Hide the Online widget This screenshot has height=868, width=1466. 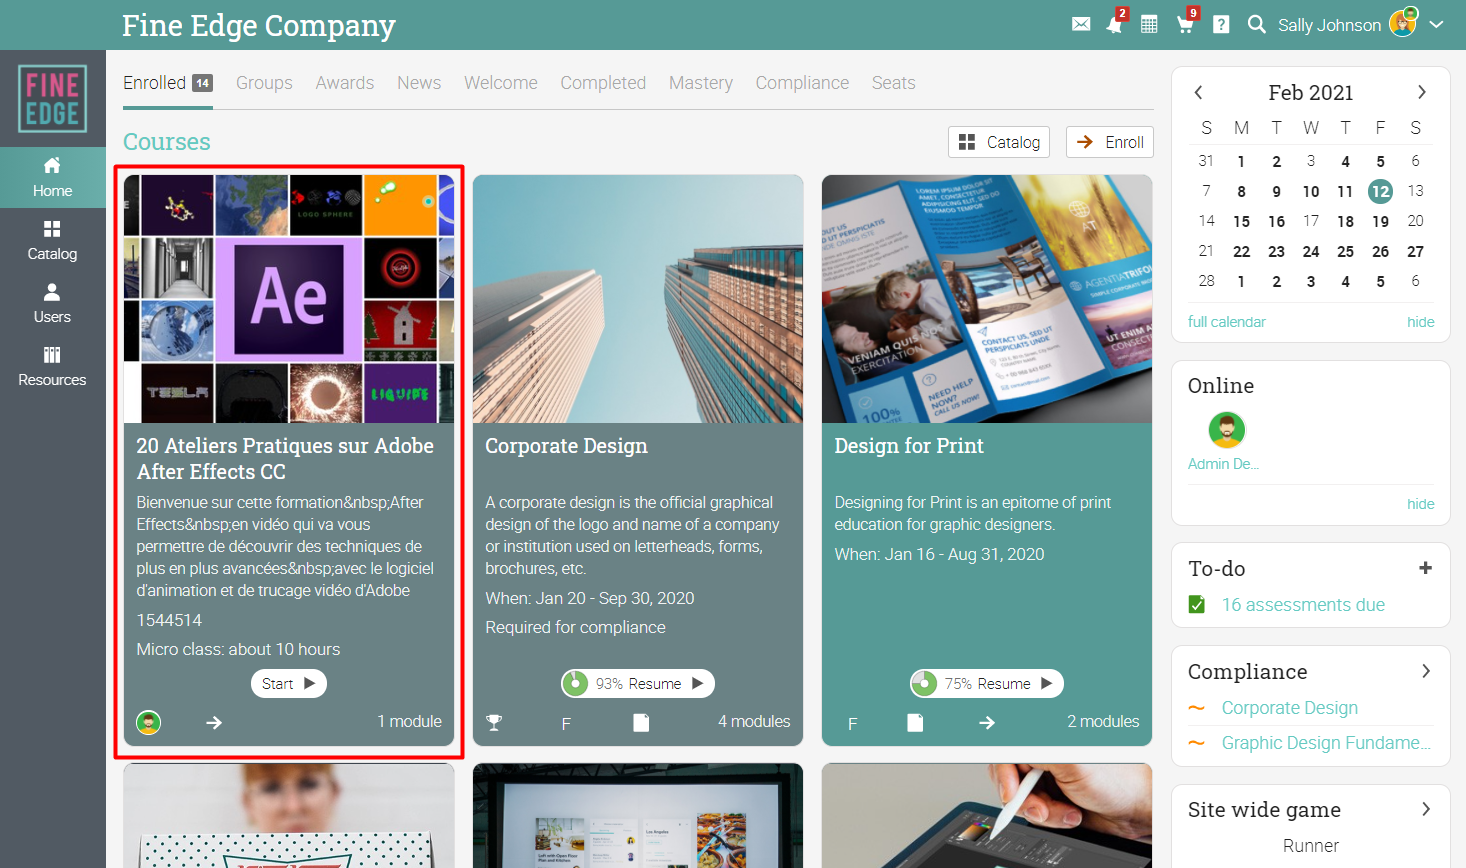tap(1420, 504)
